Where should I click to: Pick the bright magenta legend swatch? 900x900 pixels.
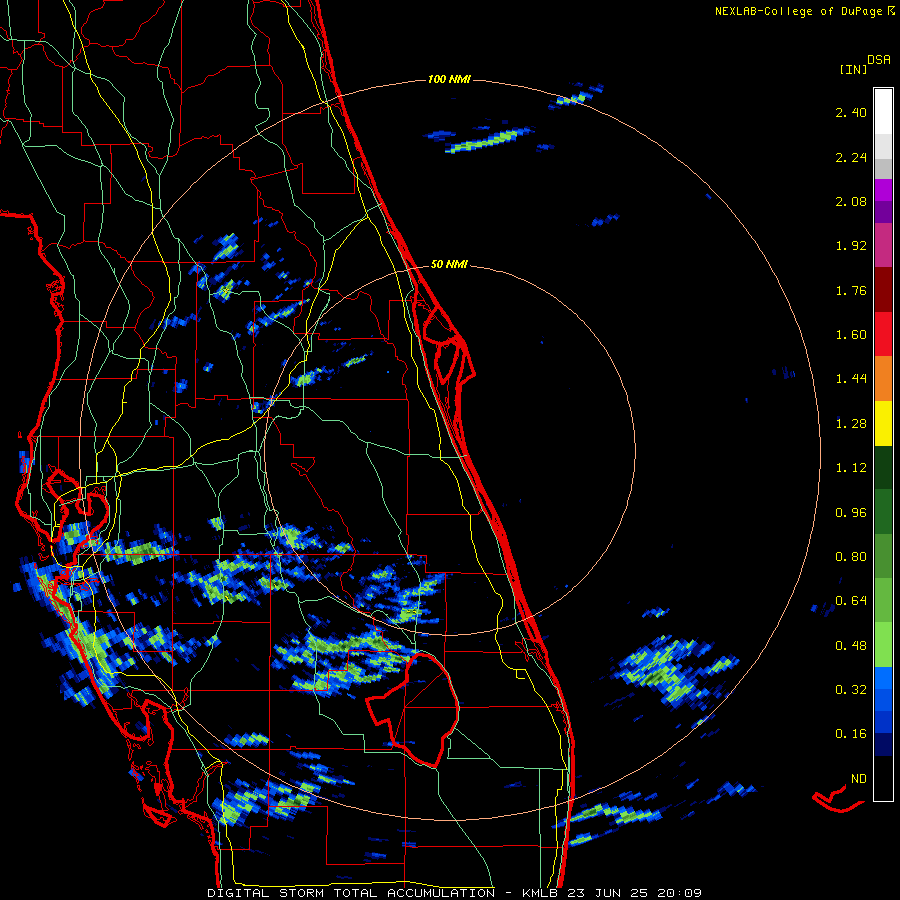883,190
